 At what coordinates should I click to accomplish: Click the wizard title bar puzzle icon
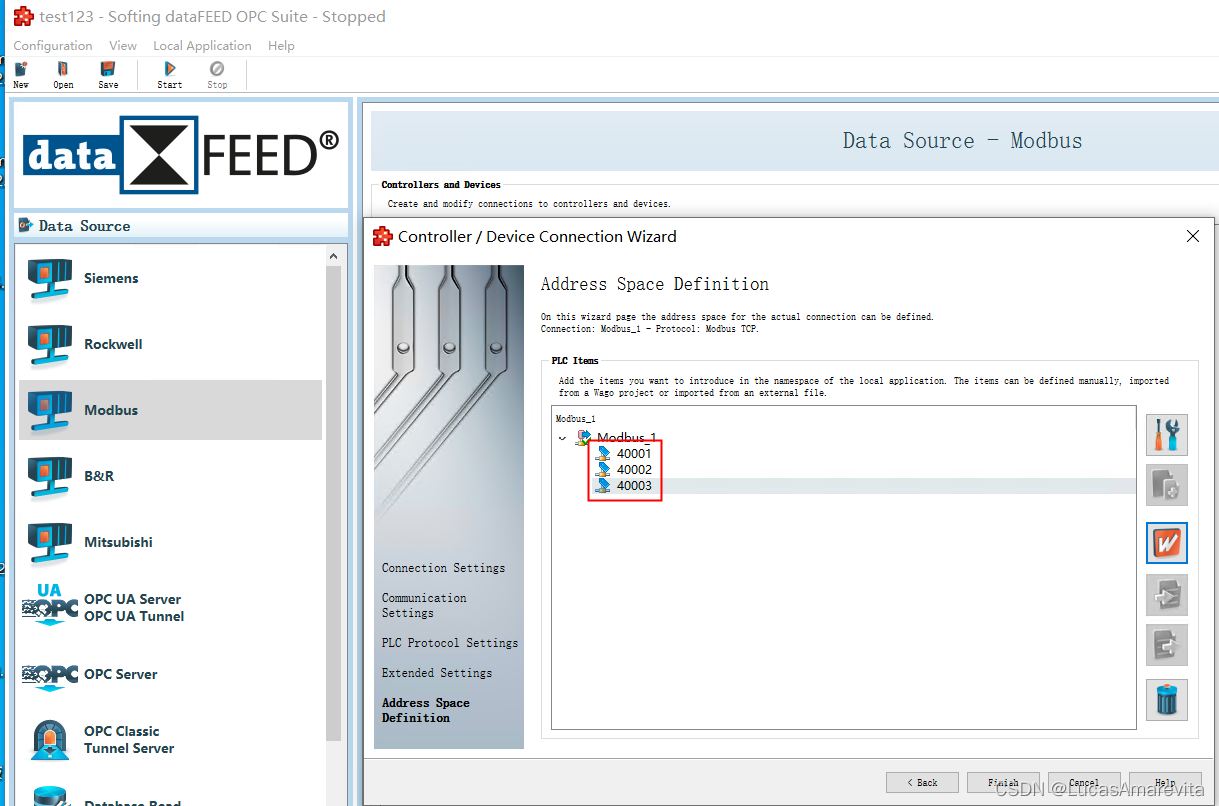[382, 237]
